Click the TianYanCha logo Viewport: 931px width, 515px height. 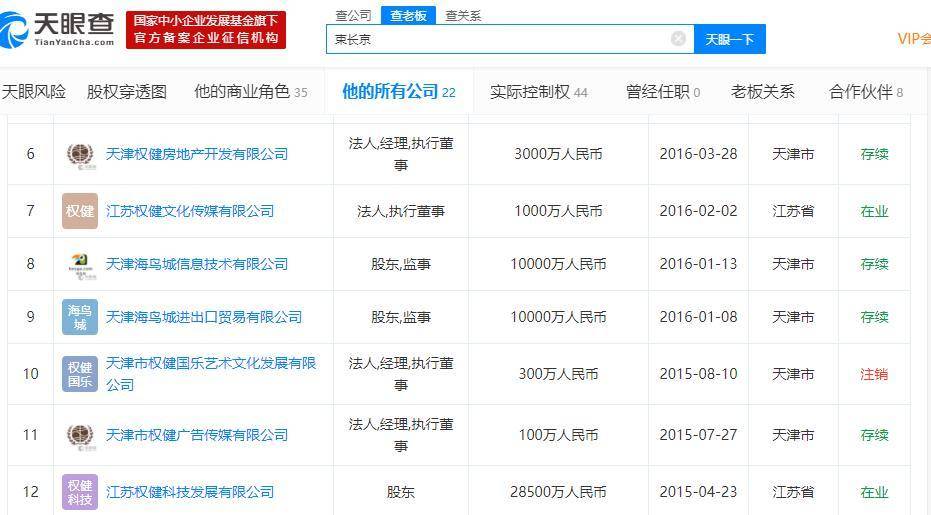tap(57, 29)
